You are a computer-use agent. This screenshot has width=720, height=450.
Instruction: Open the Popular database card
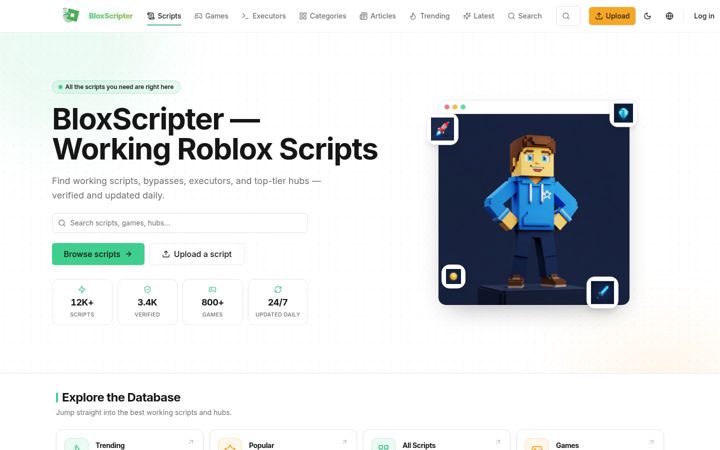283,440
